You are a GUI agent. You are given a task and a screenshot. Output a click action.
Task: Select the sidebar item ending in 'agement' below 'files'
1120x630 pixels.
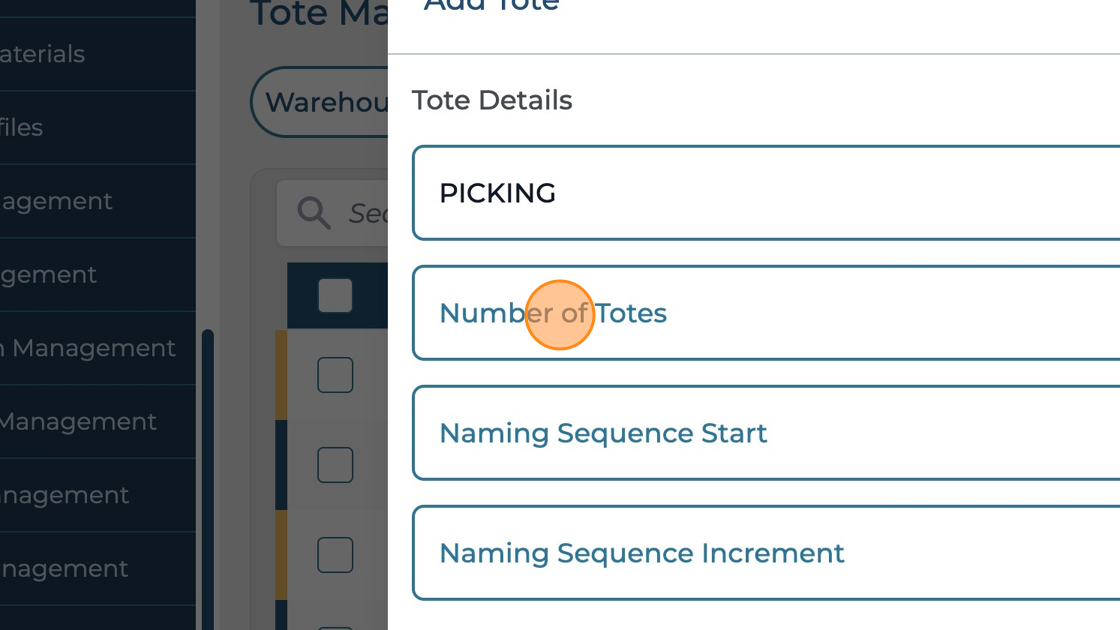(56, 201)
